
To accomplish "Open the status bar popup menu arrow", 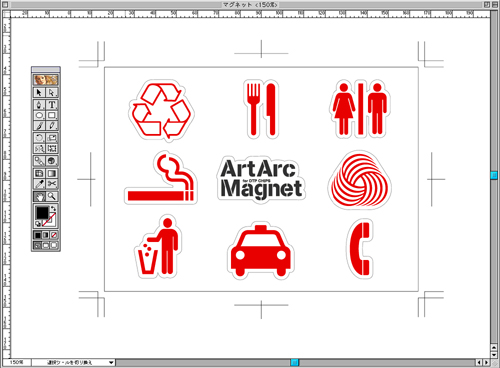I will coord(111,362).
